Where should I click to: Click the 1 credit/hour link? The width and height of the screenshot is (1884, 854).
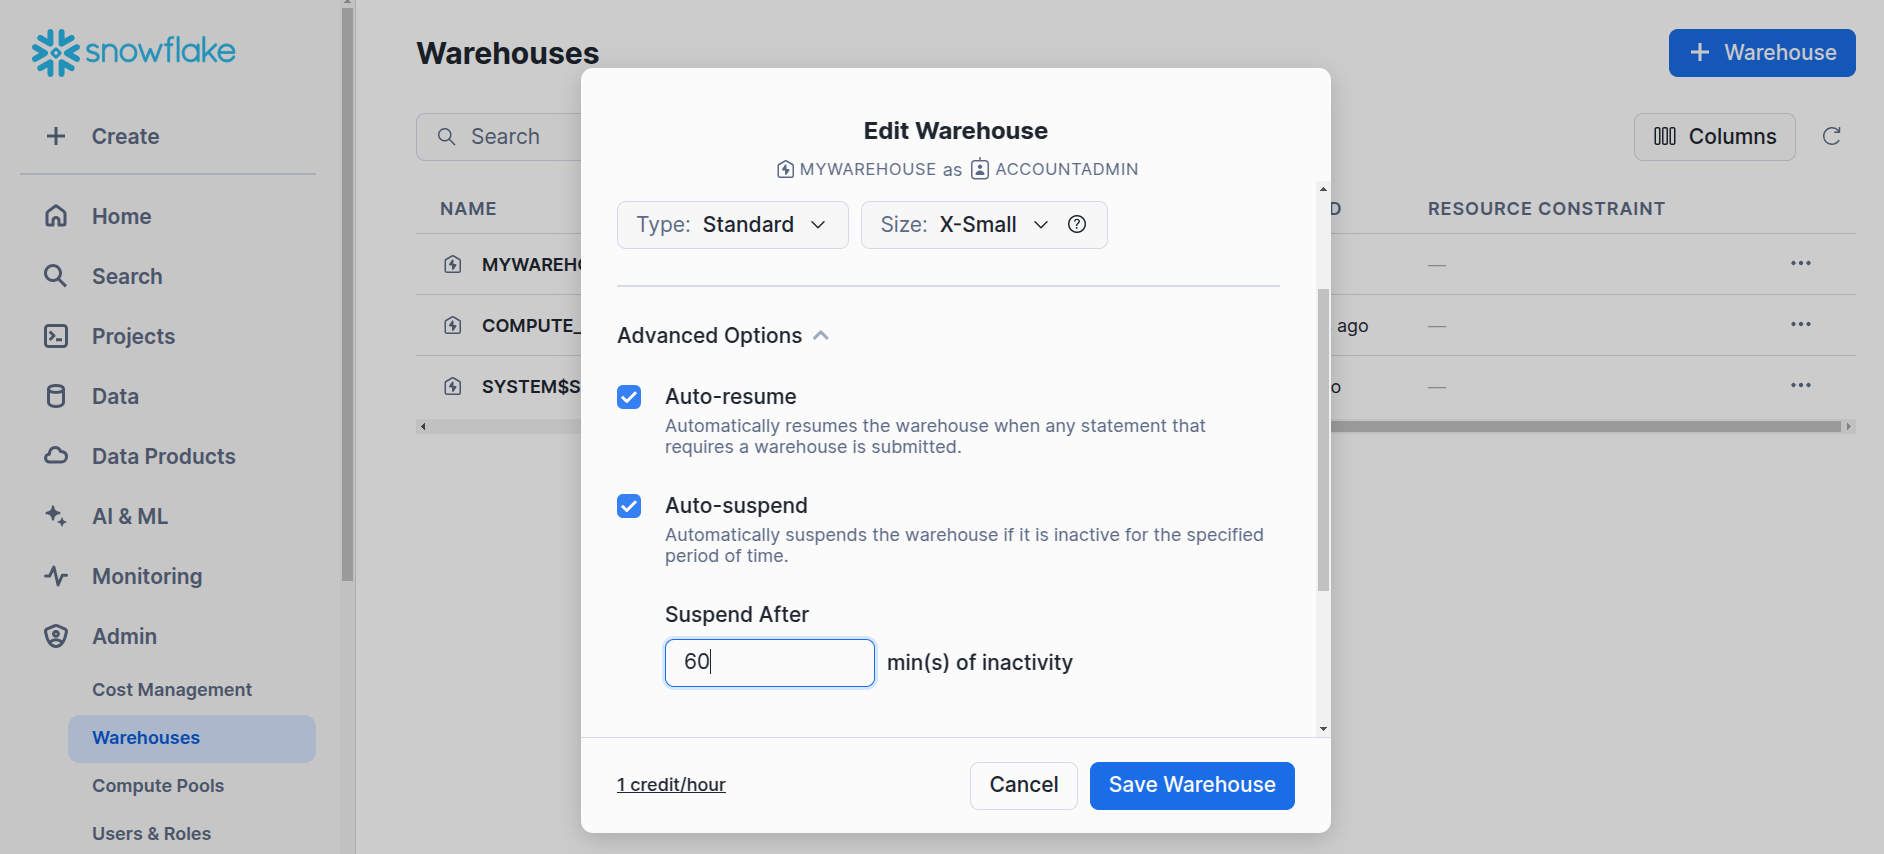[x=671, y=785]
